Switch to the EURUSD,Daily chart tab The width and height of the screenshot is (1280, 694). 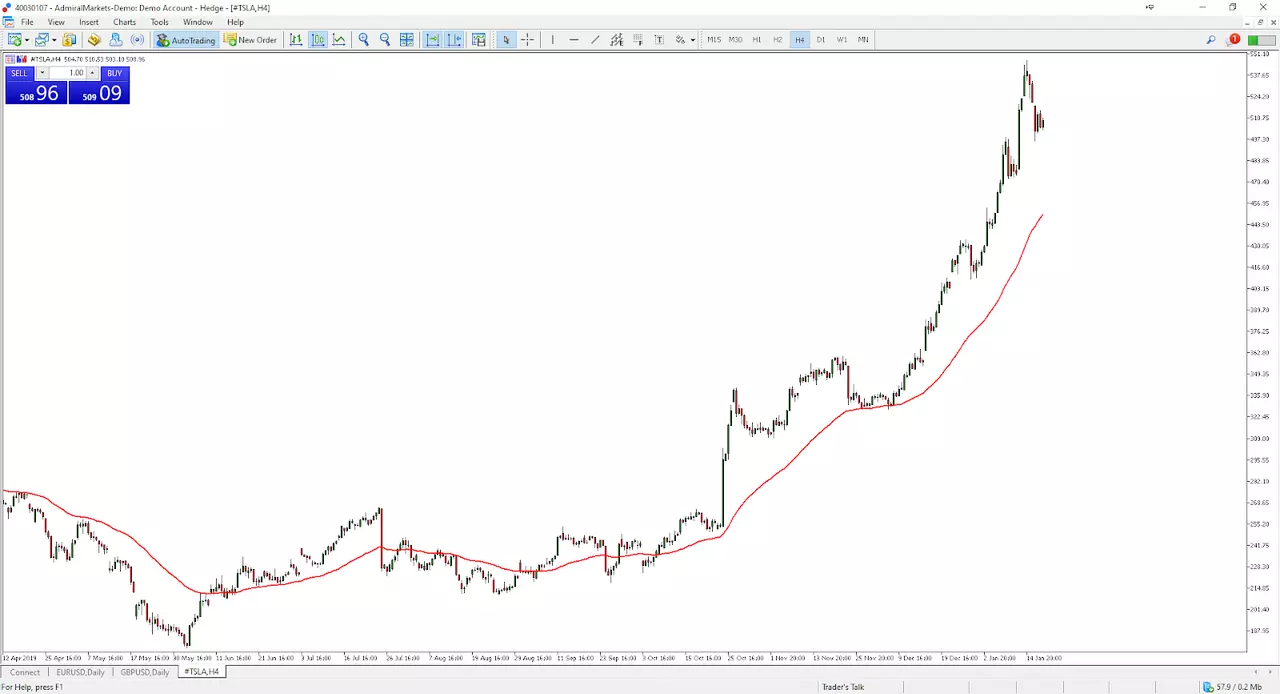(x=80, y=672)
